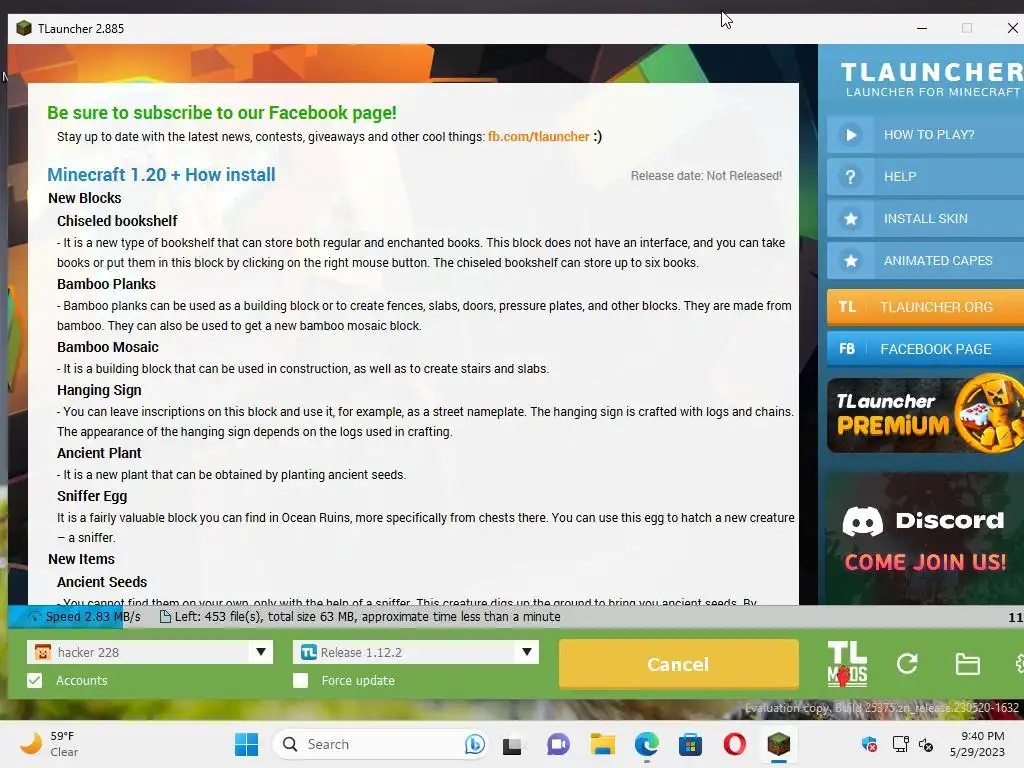The height and width of the screenshot is (768, 1024).
Task: Click the 'Ancient Seeds' heading
Action: tap(102, 582)
